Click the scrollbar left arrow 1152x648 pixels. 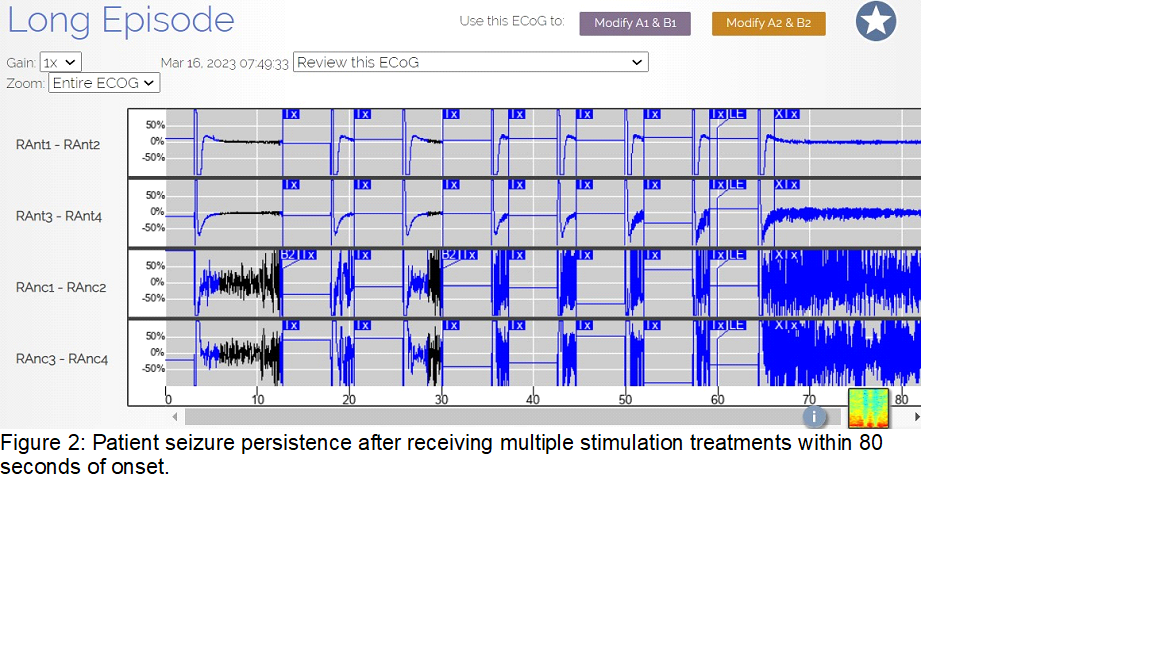pos(175,417)
